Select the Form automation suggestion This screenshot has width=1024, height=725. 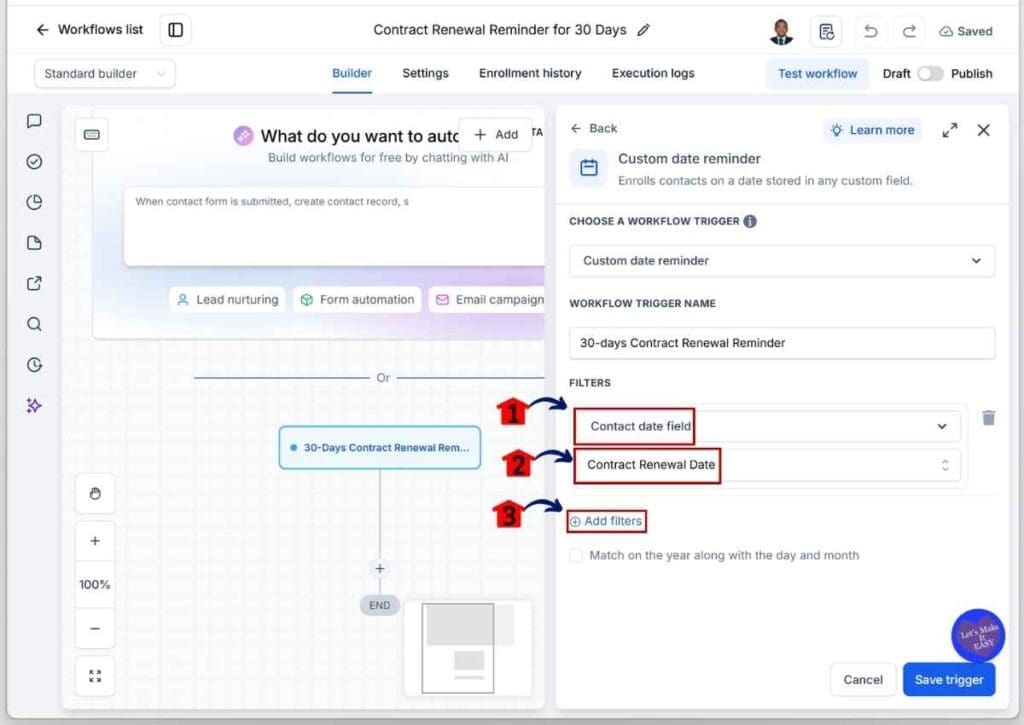click(357, 300)
